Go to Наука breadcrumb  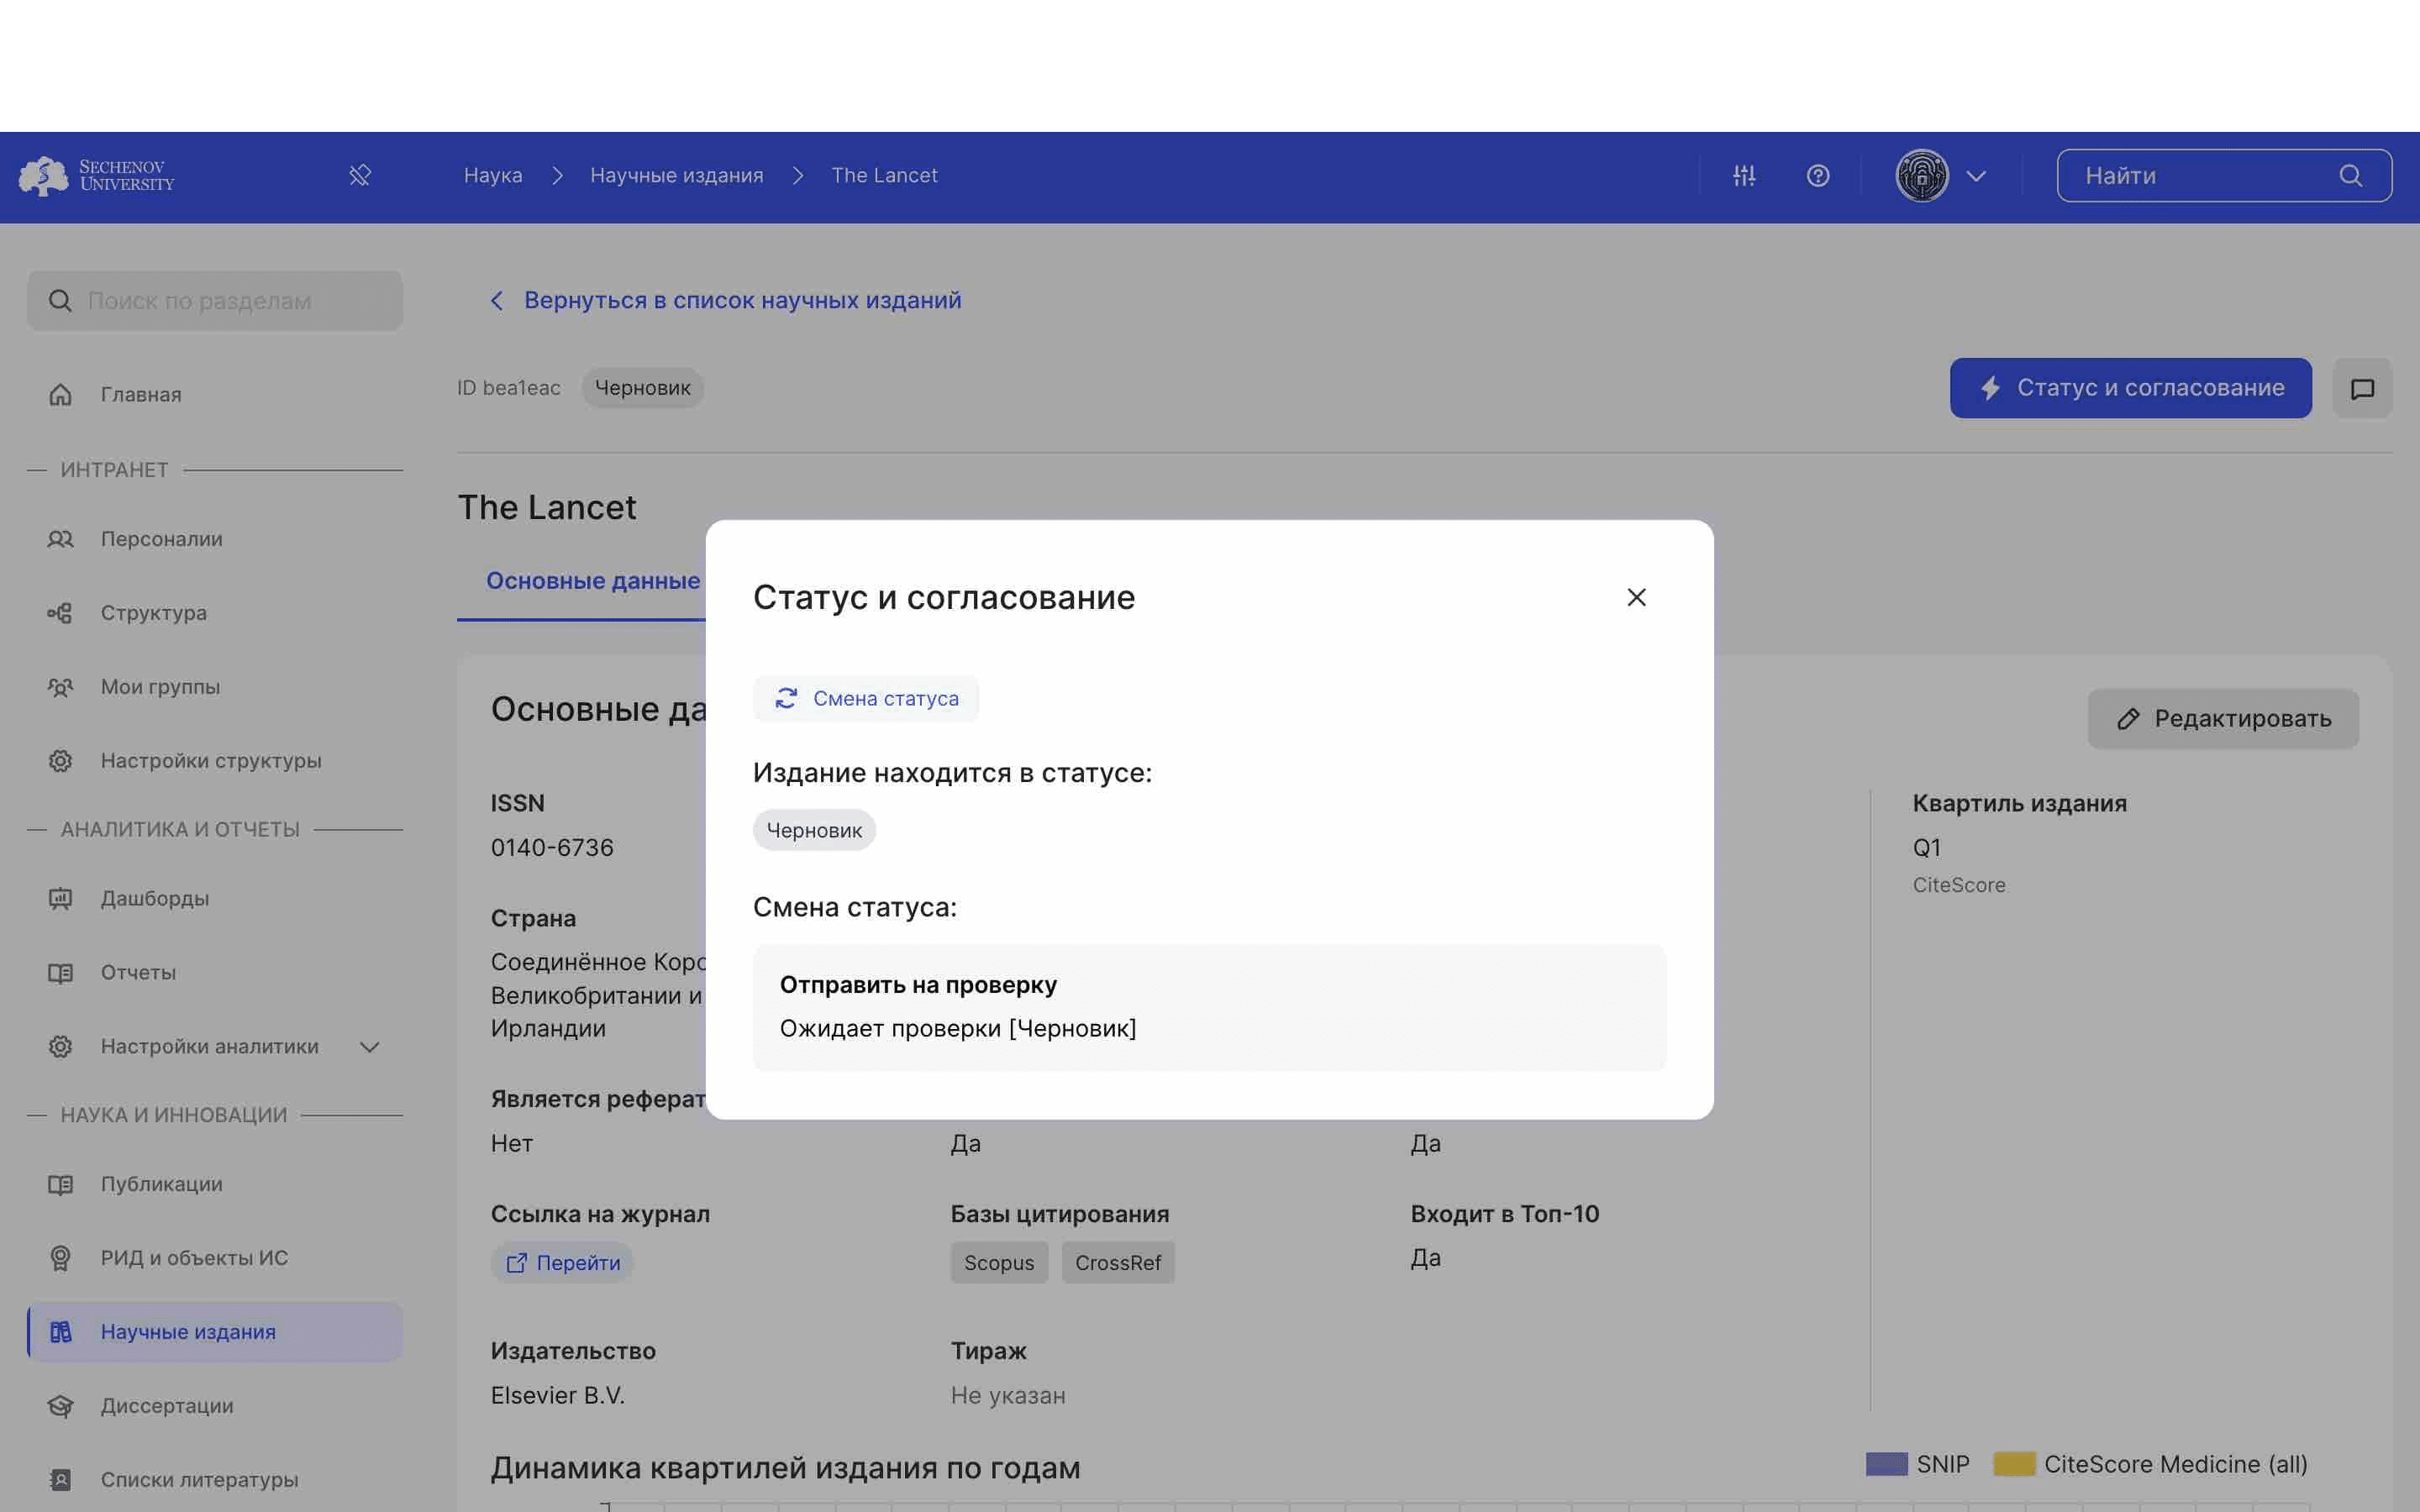pyautogui.click(x=493, y=175)
